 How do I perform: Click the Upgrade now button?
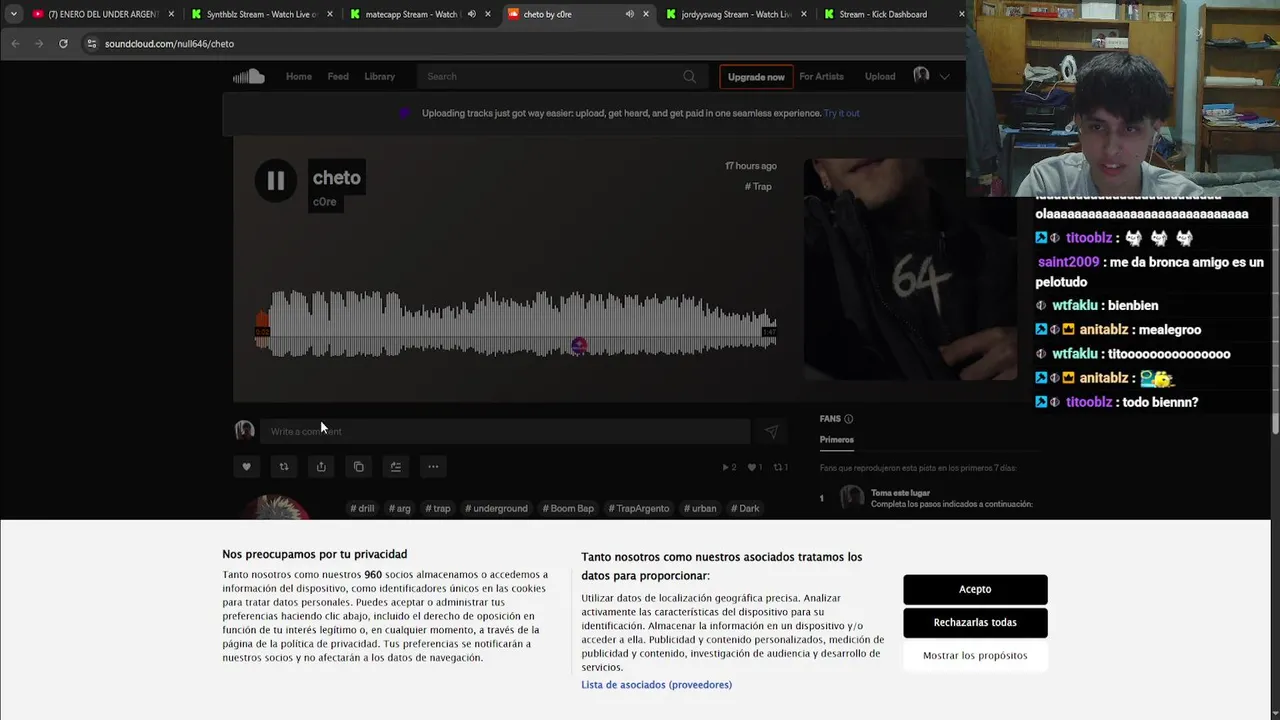click(756, 77)
